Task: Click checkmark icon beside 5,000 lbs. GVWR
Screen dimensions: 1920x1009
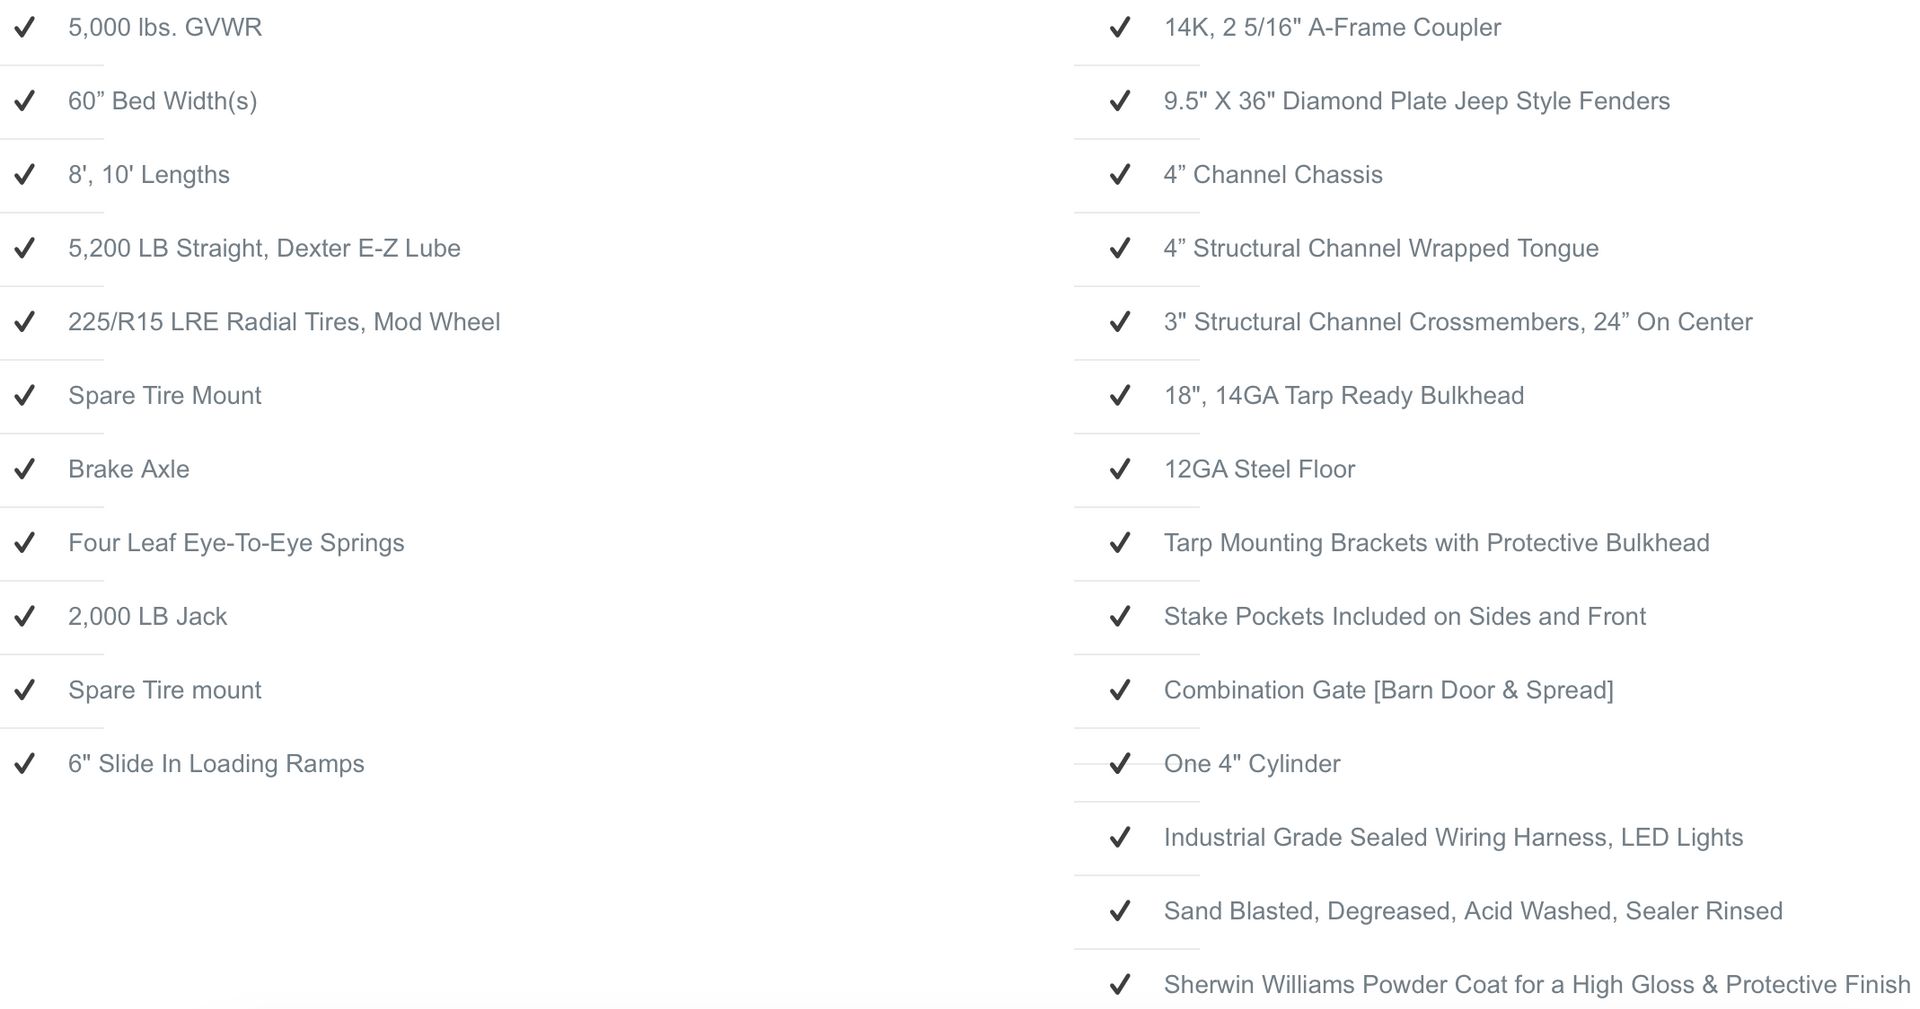Action: (x=25, y=27)
